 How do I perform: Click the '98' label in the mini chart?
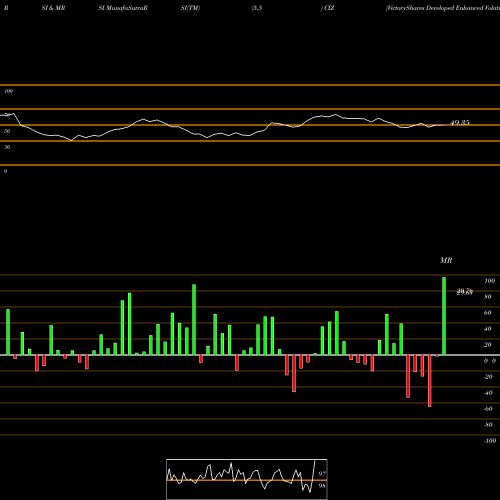pyautogui.click(x=322, y=486)
